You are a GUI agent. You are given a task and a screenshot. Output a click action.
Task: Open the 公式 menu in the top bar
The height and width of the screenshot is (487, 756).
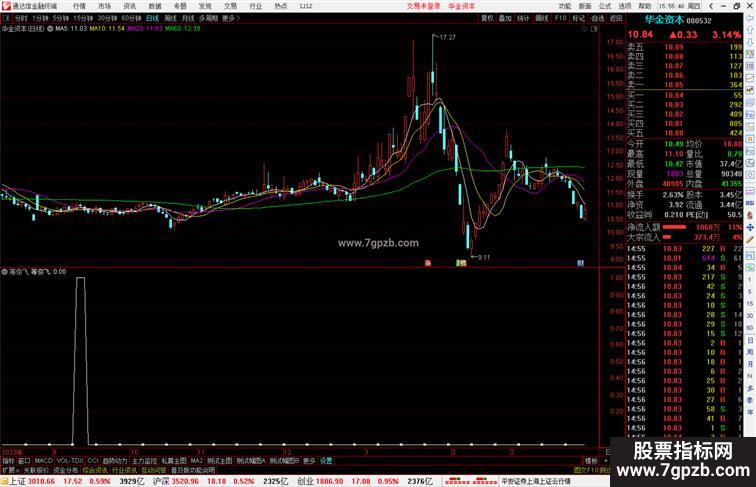(605, 6)
